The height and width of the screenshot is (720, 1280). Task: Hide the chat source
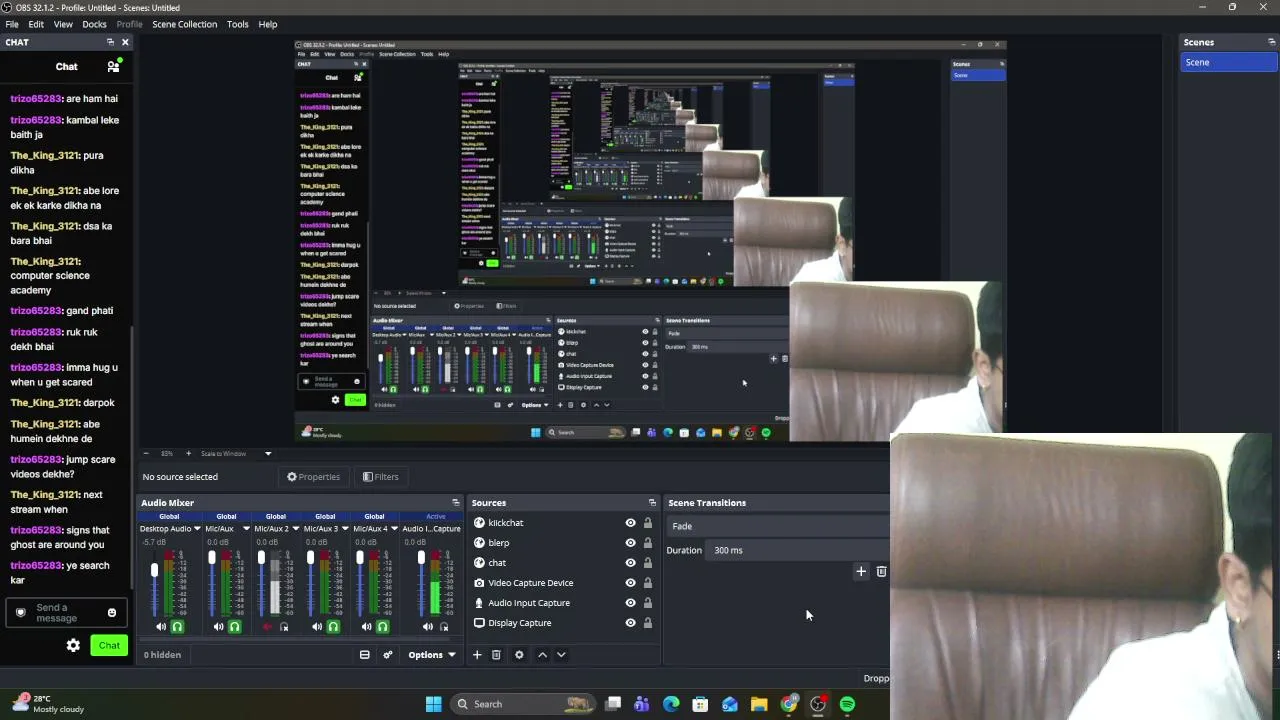click(x=630, y=563)
